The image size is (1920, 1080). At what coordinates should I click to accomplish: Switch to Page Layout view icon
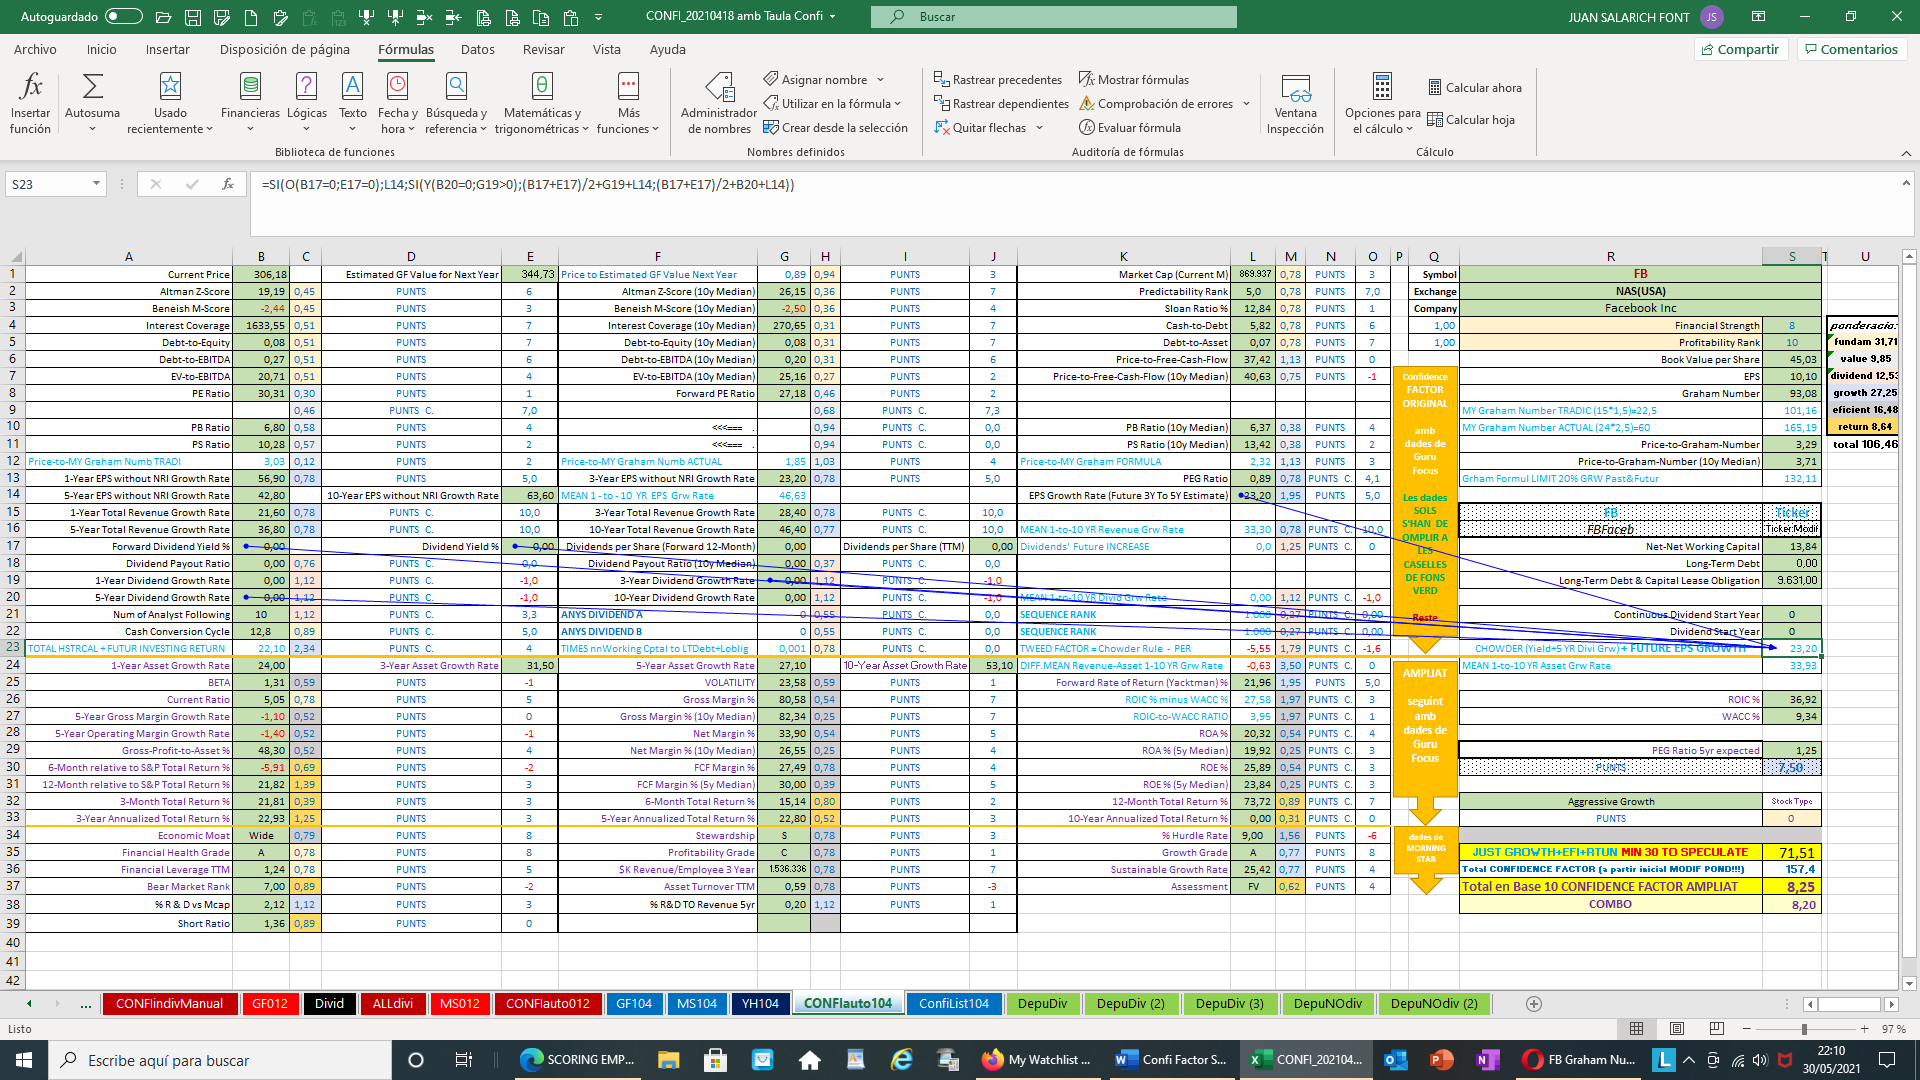click(1677, 1028)
